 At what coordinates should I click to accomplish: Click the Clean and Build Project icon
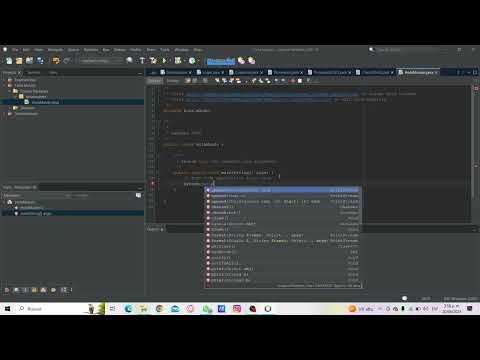153,61
